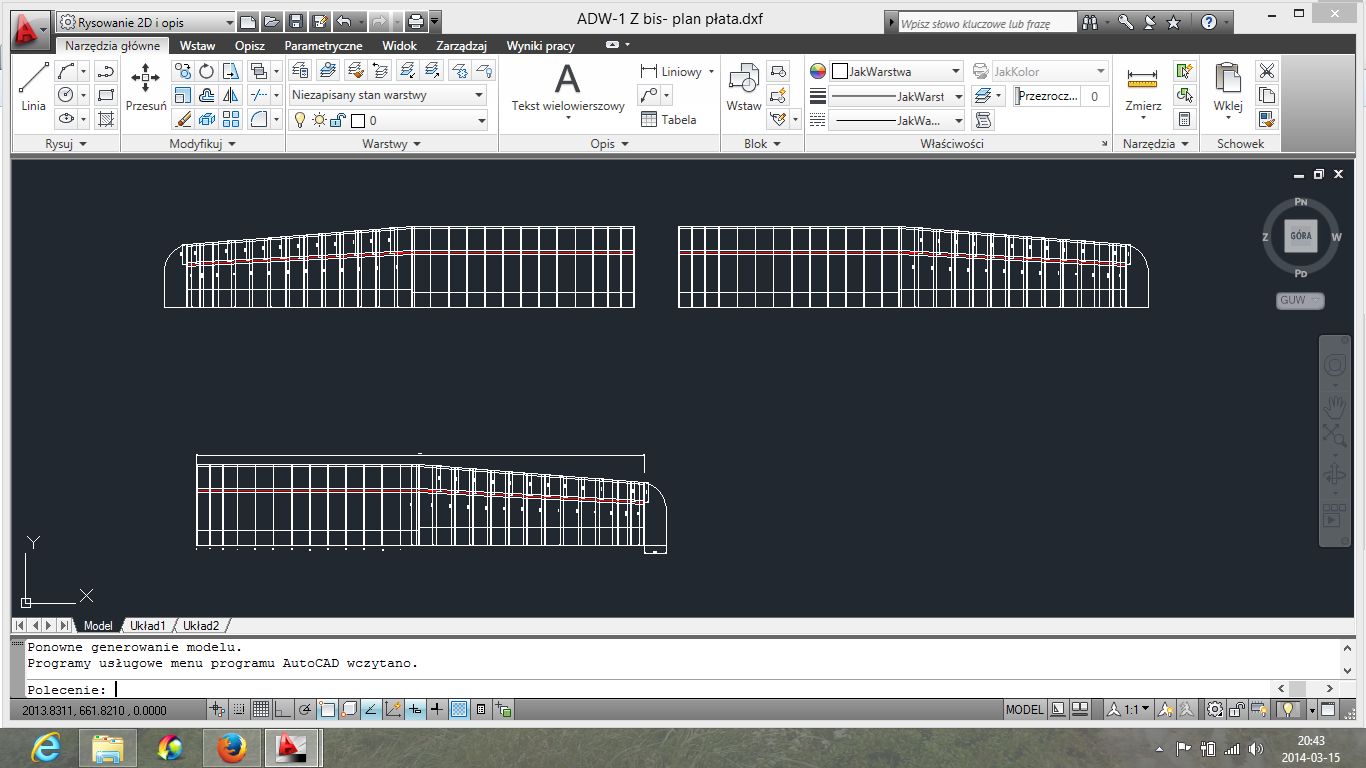1366x768 pixels.
Task: Switch to the Opisz ribbon tab
Action: click(249, 45)
